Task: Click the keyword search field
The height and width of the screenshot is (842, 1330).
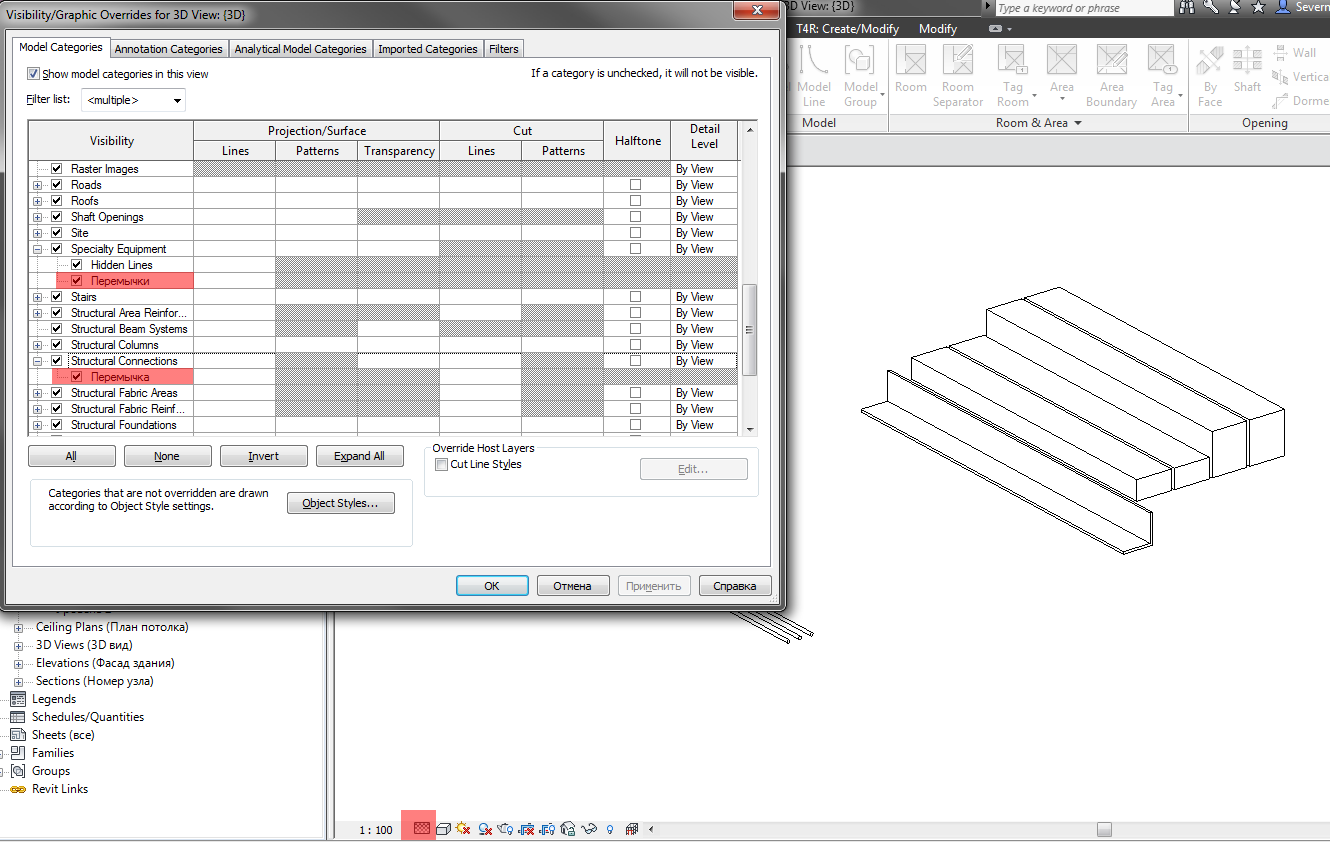Action: [x=1083, y=8]
